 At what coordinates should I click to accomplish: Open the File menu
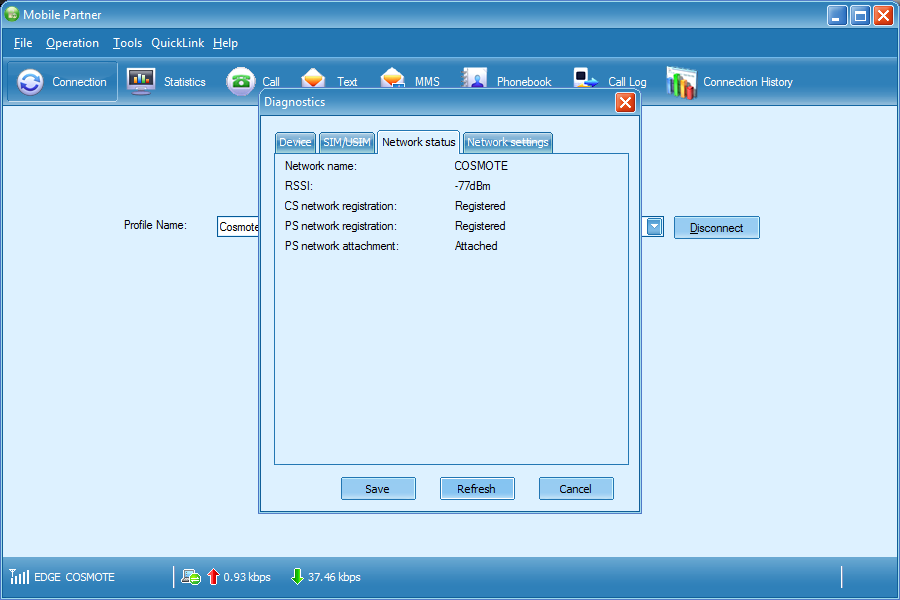point(23,43)
